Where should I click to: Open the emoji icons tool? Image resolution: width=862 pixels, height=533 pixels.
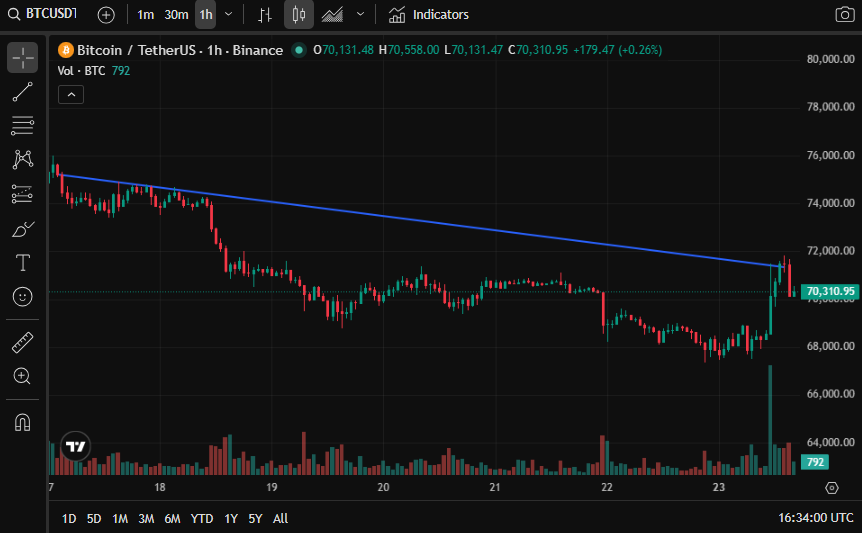click(23, 297)
